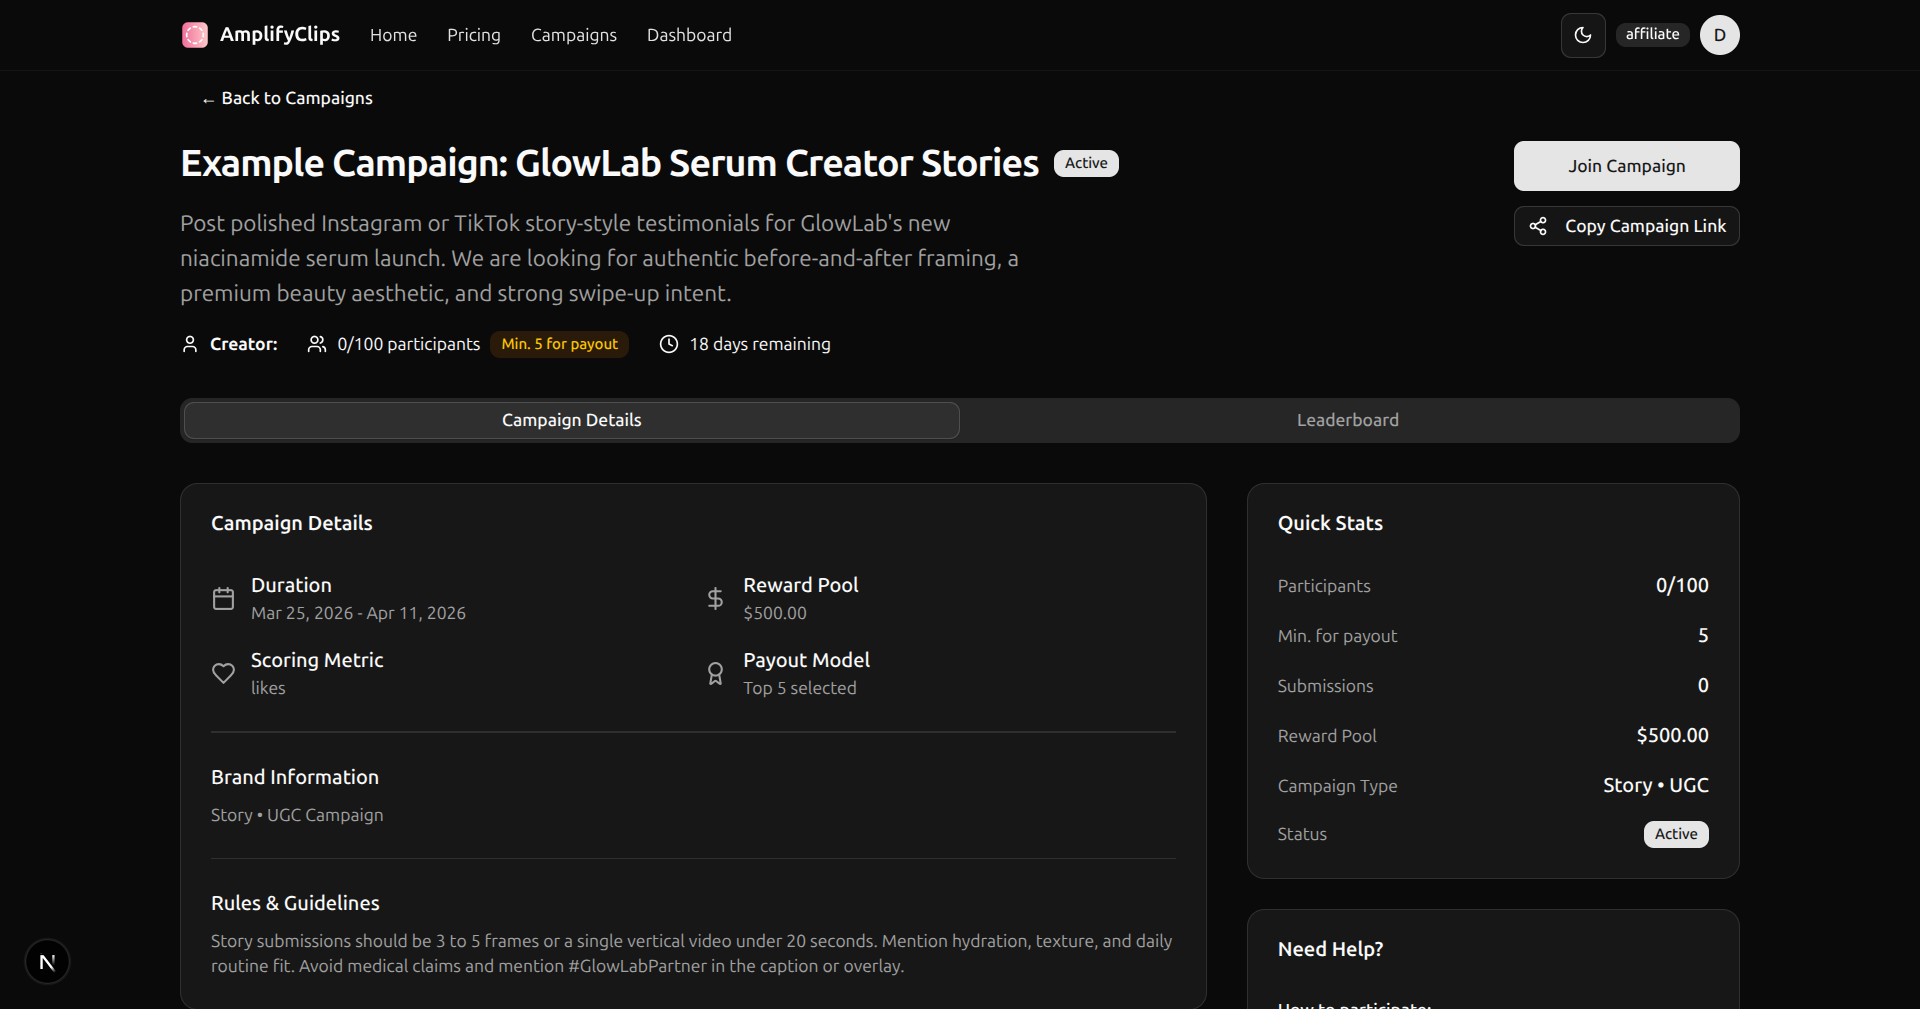Click the Rules & Guidelines heading
Viewport: 1920px width, 1009px height.
(x=295, y=903)
